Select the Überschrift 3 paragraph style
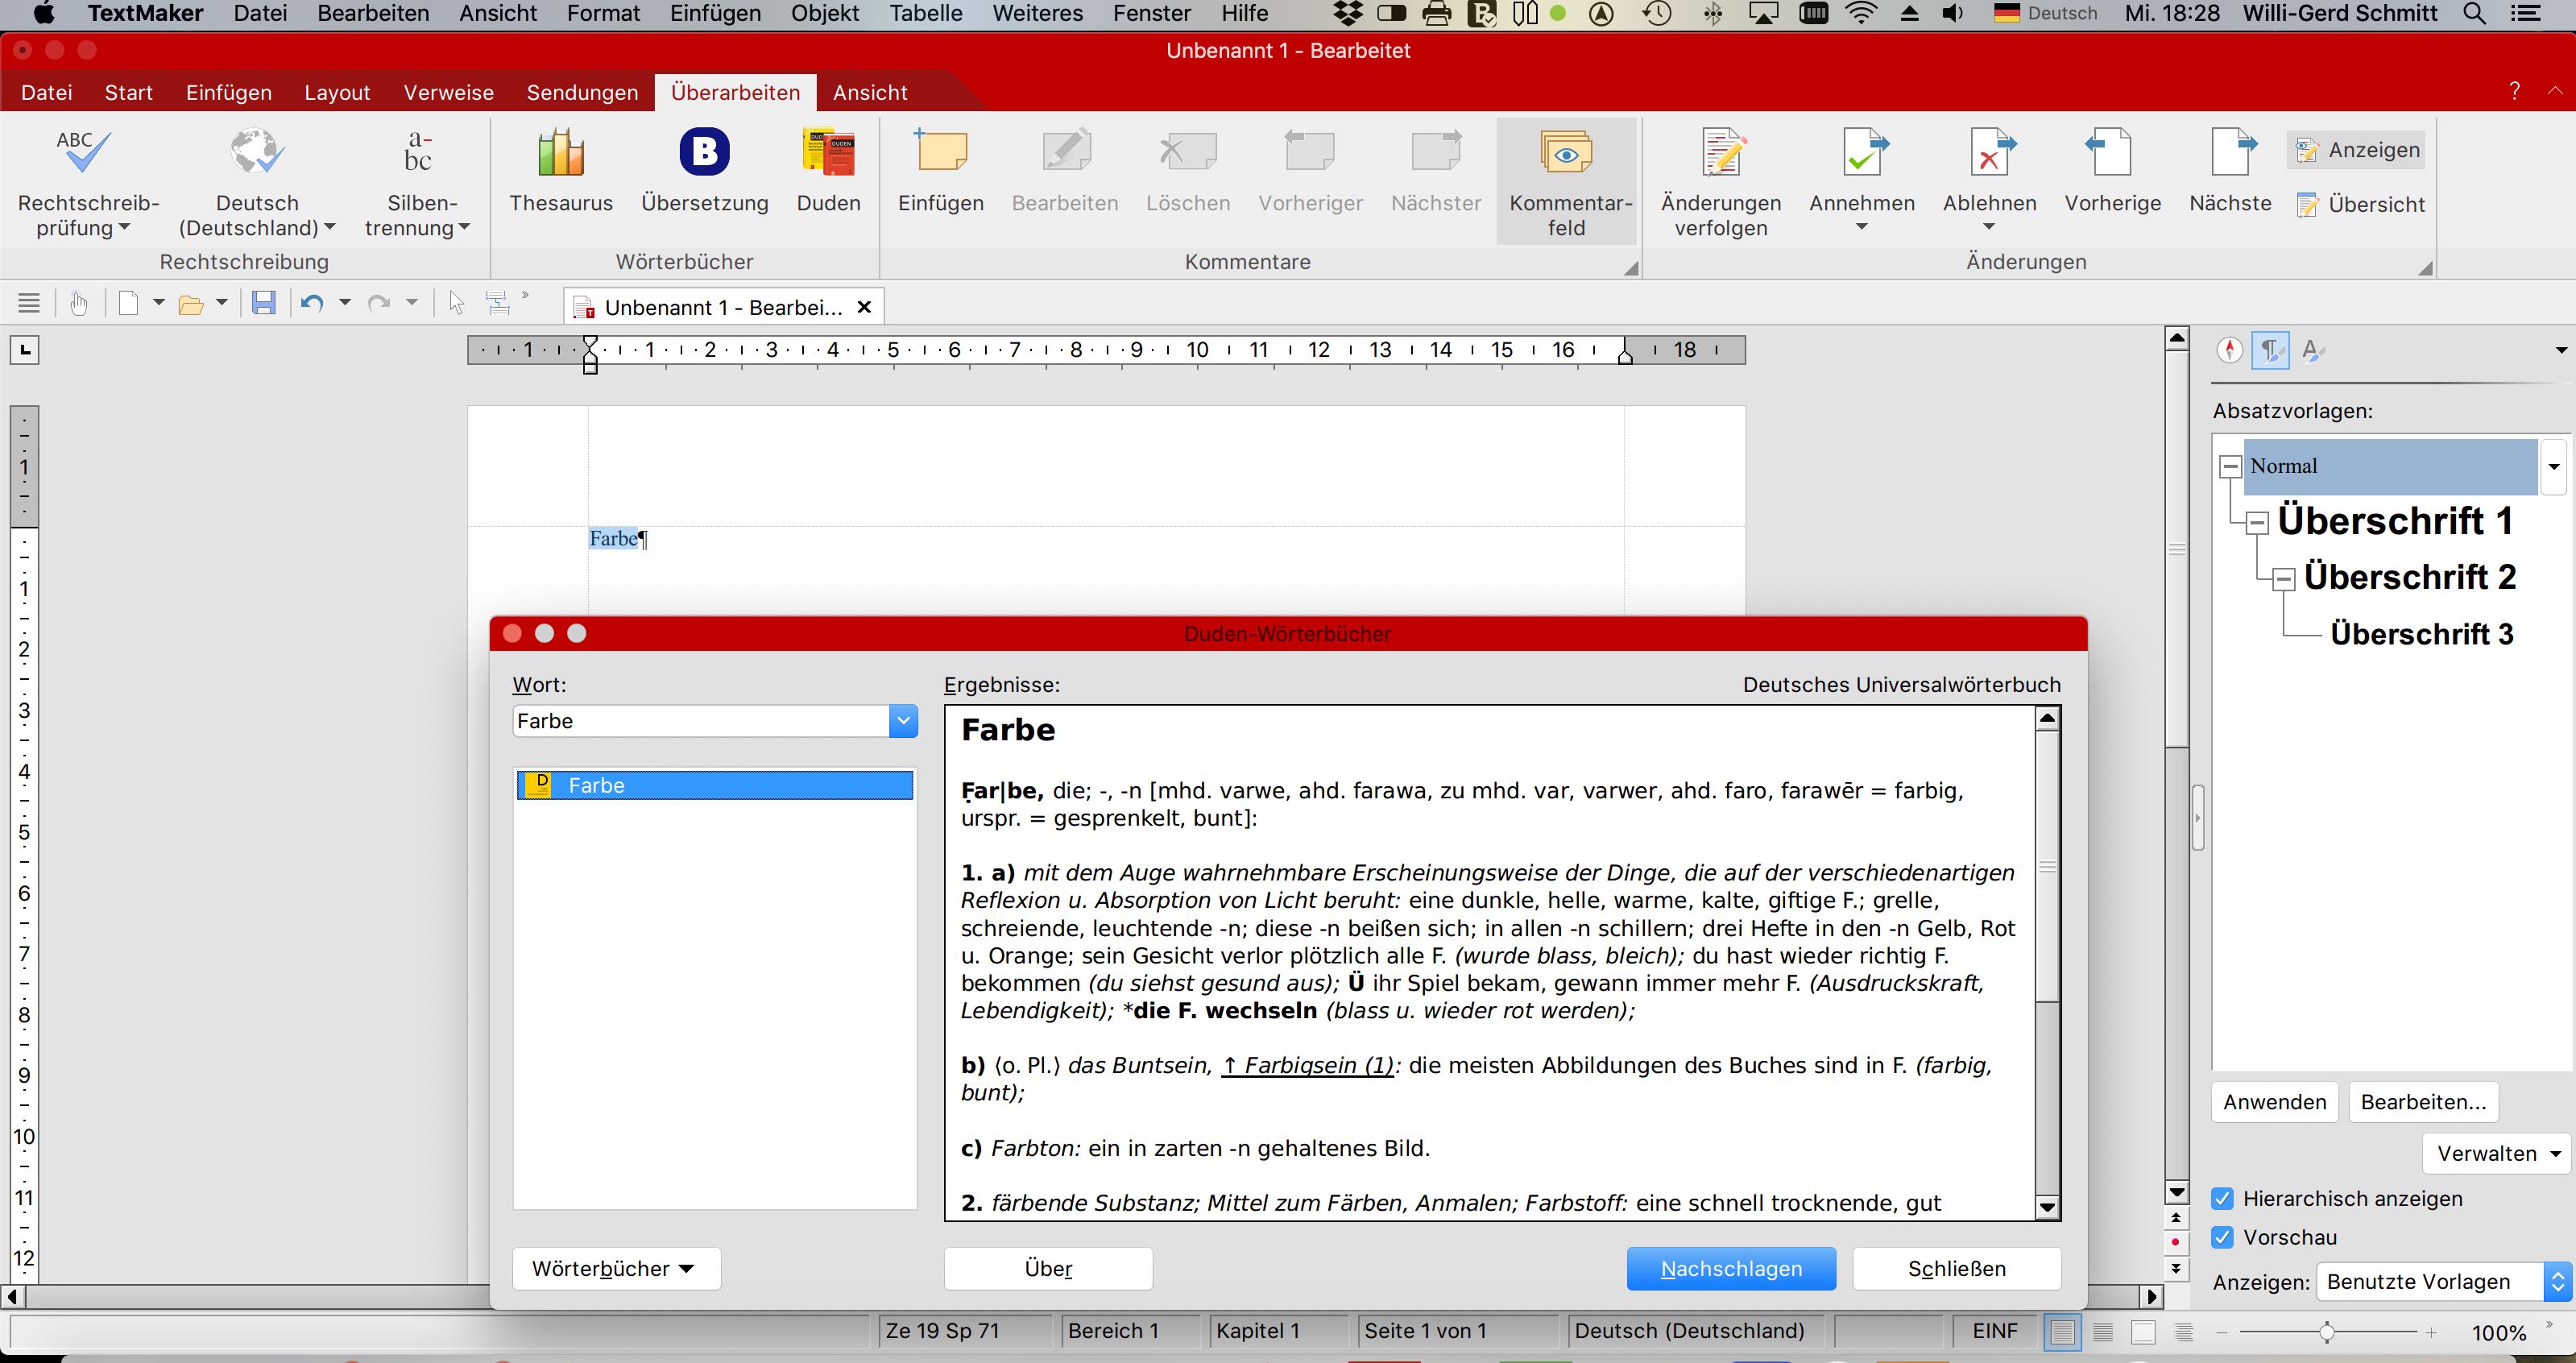Screen dimensions: 2576x1363 tap(2421, 633)
